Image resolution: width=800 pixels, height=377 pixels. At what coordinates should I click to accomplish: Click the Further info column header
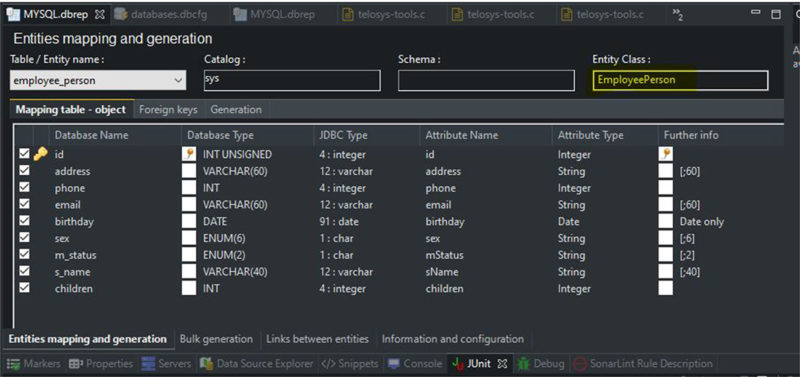pos(720,135)
